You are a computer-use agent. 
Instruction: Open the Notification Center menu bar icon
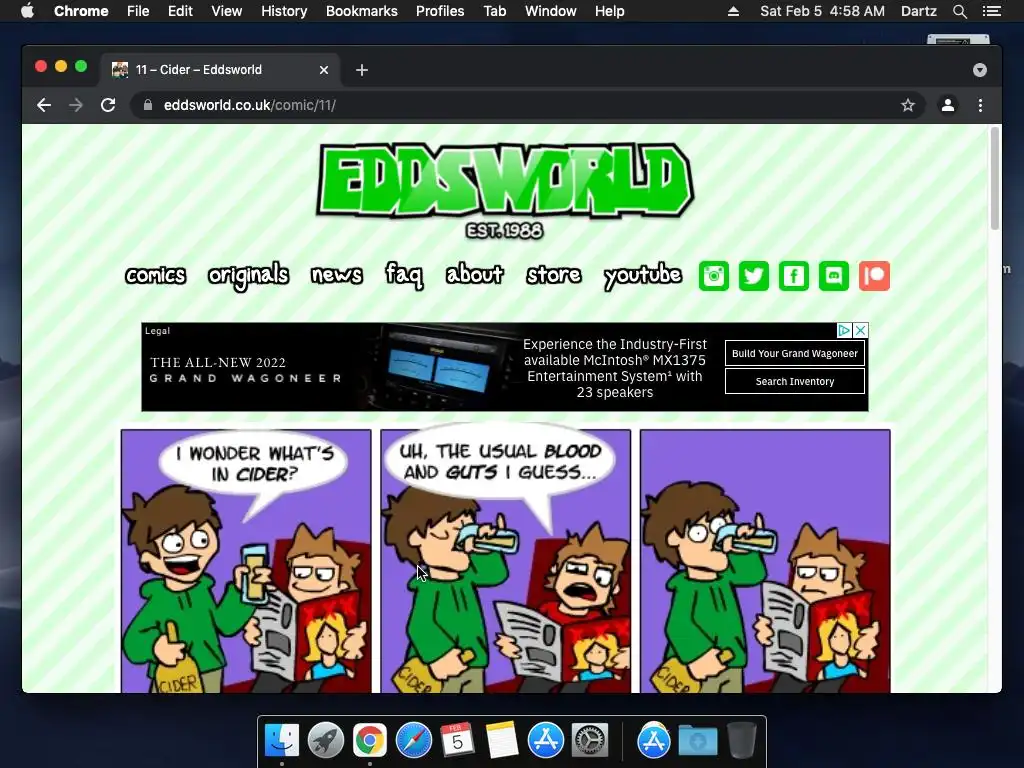pos(991,11)
